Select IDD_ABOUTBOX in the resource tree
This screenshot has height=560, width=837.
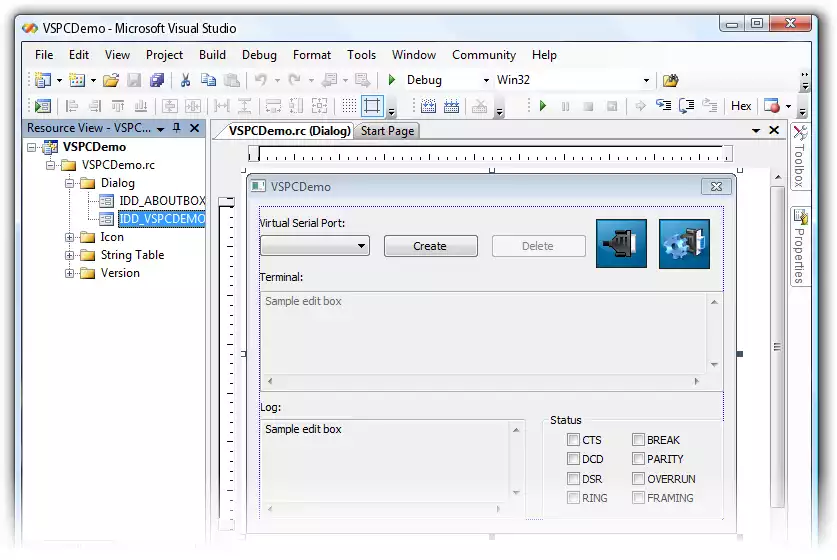point(161,201)
